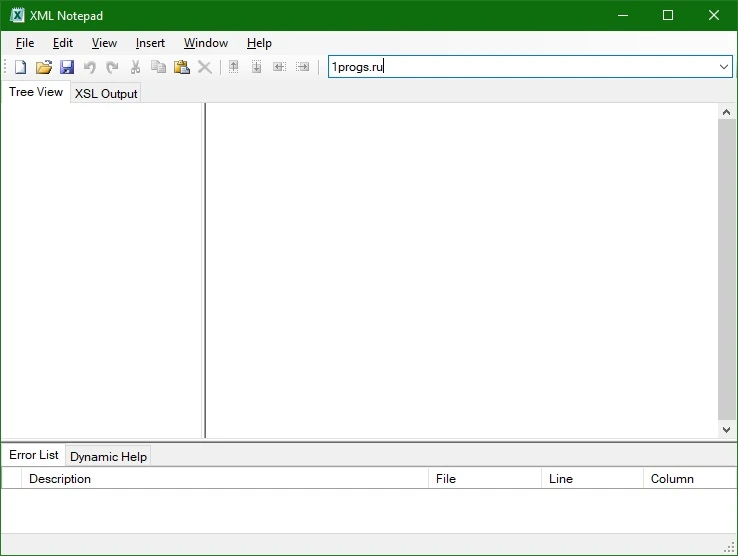738x556 pixels.
Task: Select the Error List tab
Action: [33, 455]
